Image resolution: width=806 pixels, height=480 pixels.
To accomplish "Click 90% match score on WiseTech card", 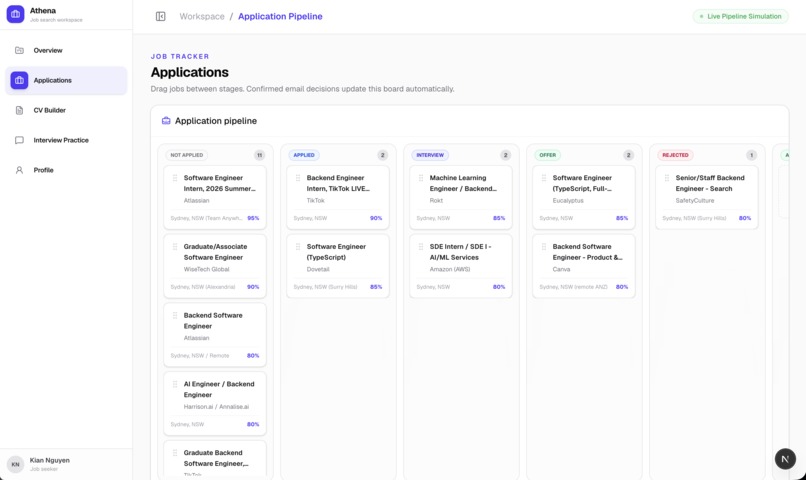I will tap(253, 287).
